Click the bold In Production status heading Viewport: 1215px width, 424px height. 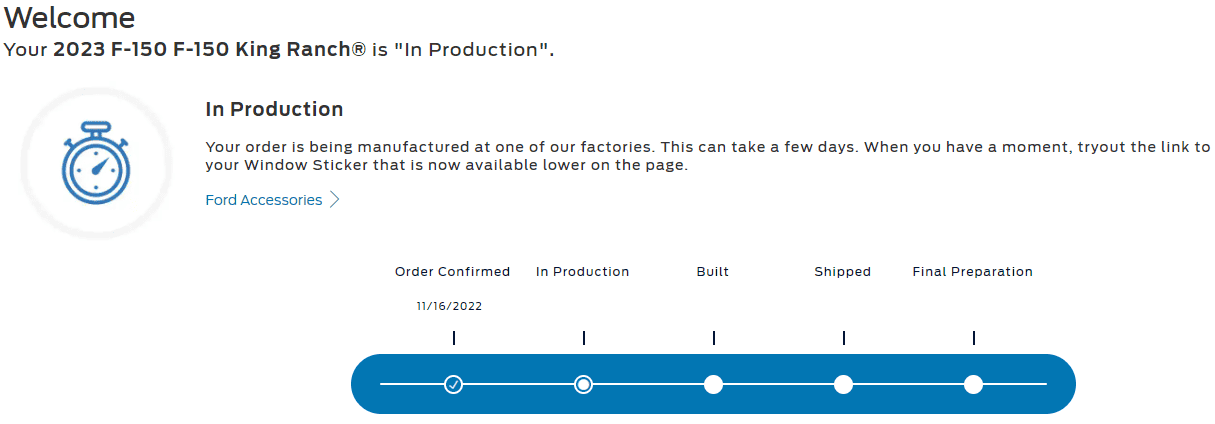coord(274,110)
